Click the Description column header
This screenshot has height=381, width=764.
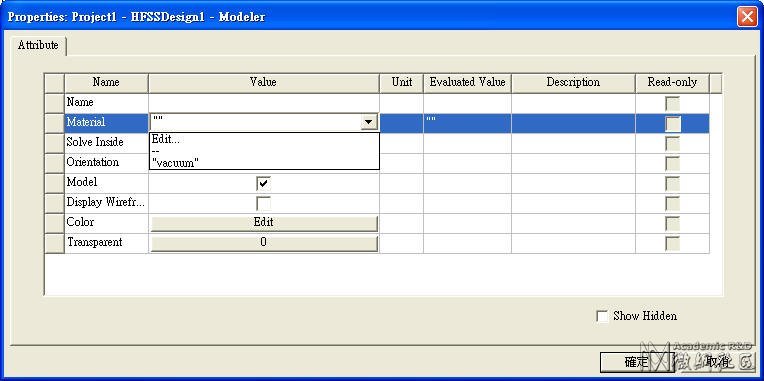573,83
